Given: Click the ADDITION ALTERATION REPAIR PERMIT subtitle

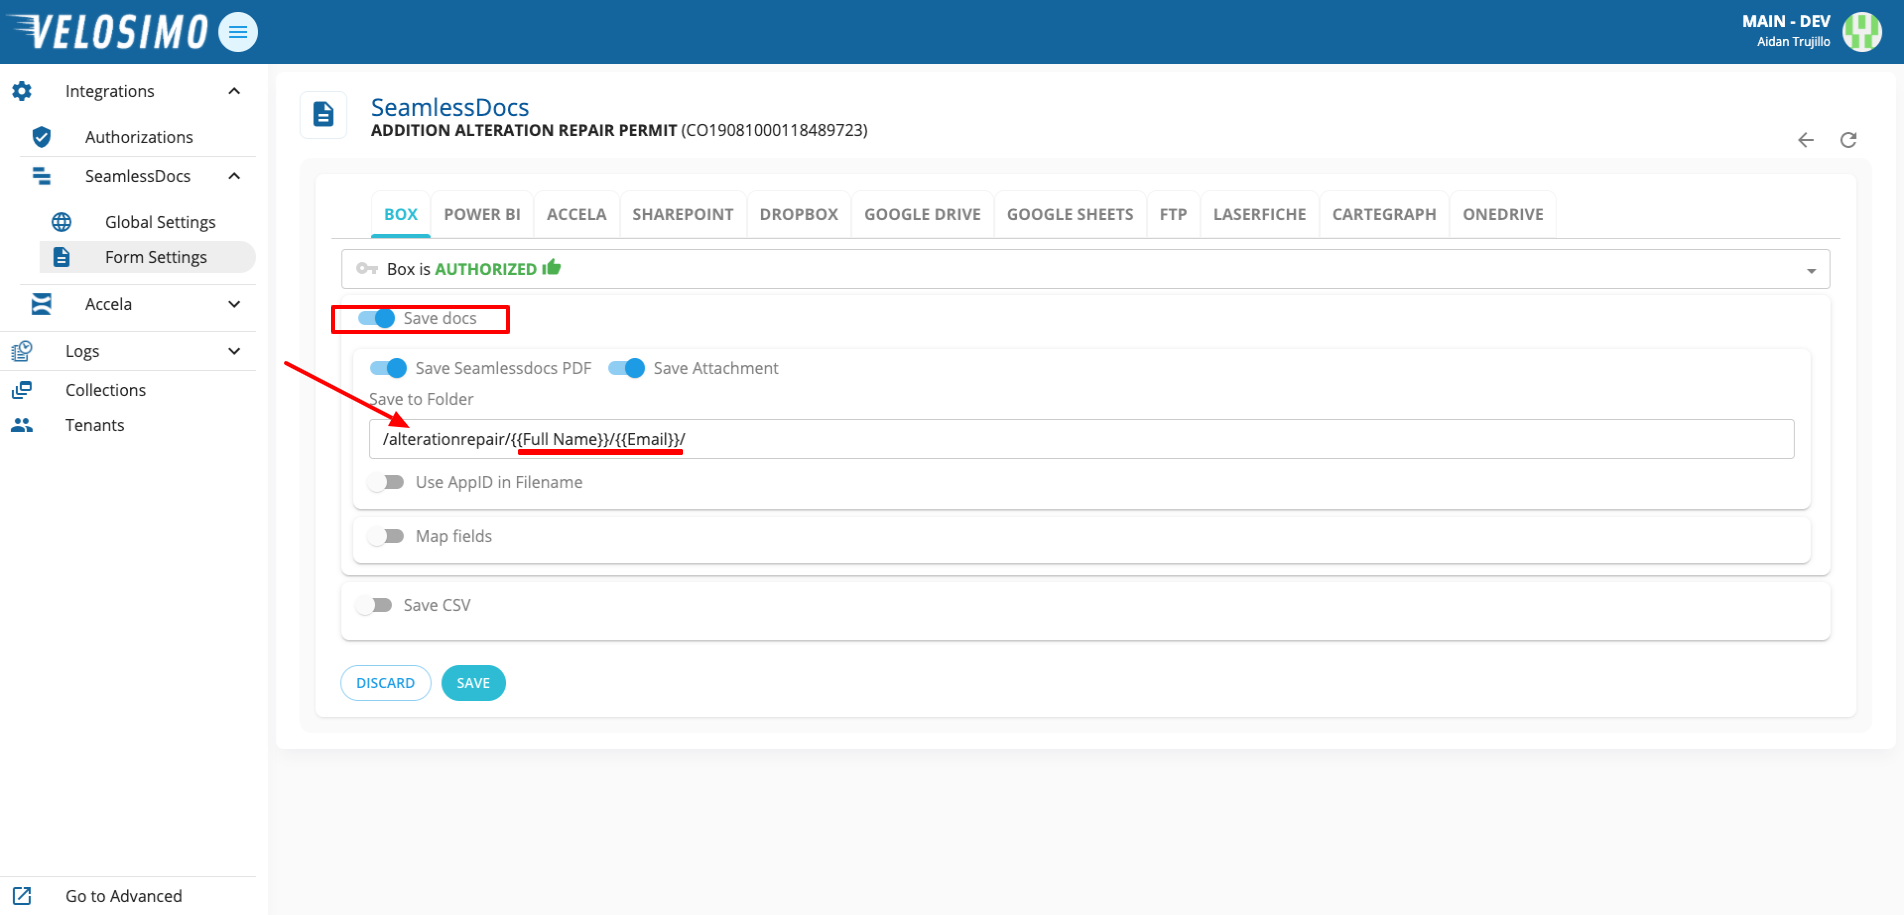Looking at the screenshot, I should (524, 131).
